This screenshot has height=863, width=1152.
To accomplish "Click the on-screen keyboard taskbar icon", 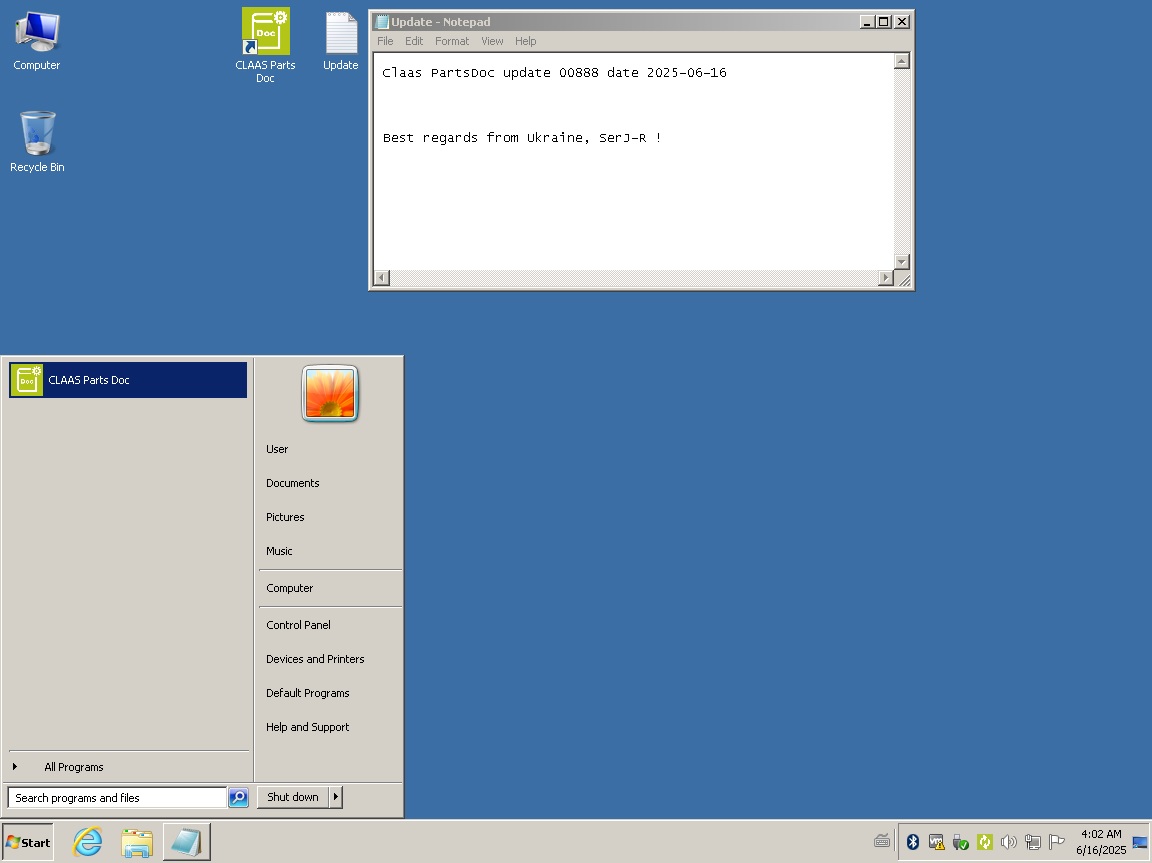I will [x=882, y=842].
